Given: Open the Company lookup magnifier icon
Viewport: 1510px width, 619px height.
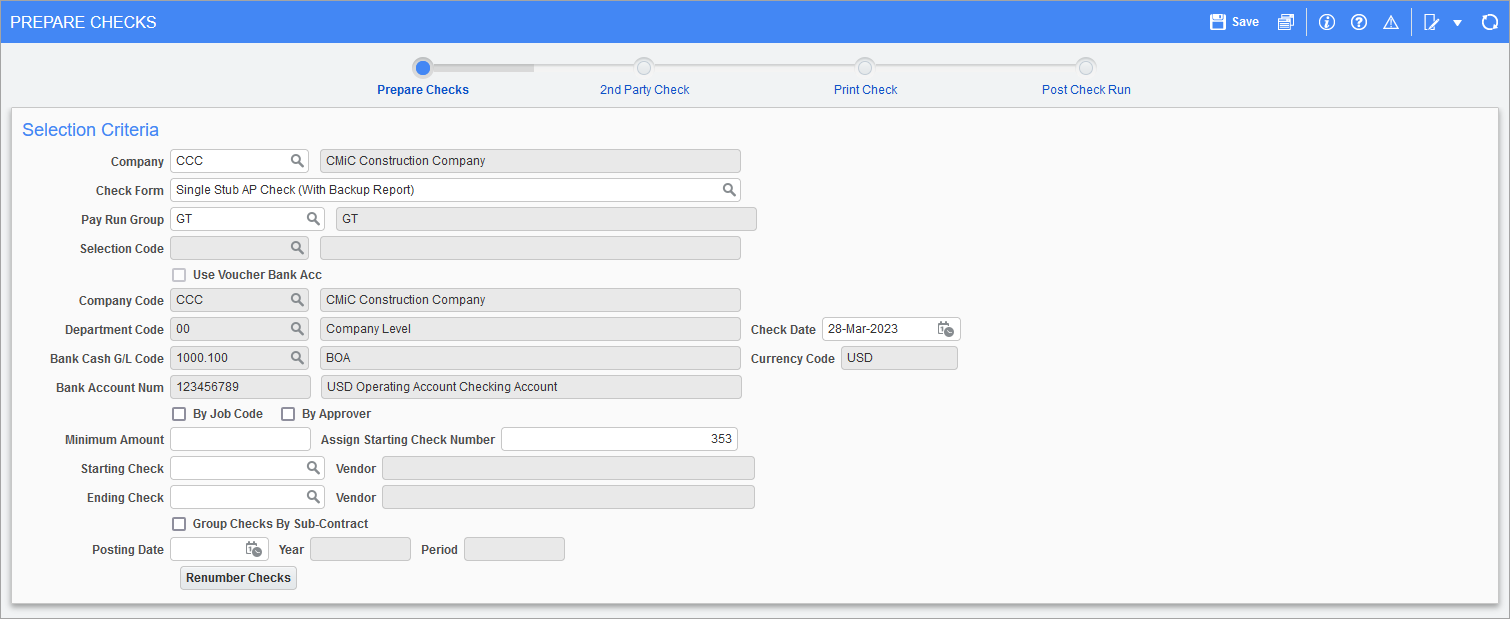Looking at the screenshot, I should pos(298,160).
